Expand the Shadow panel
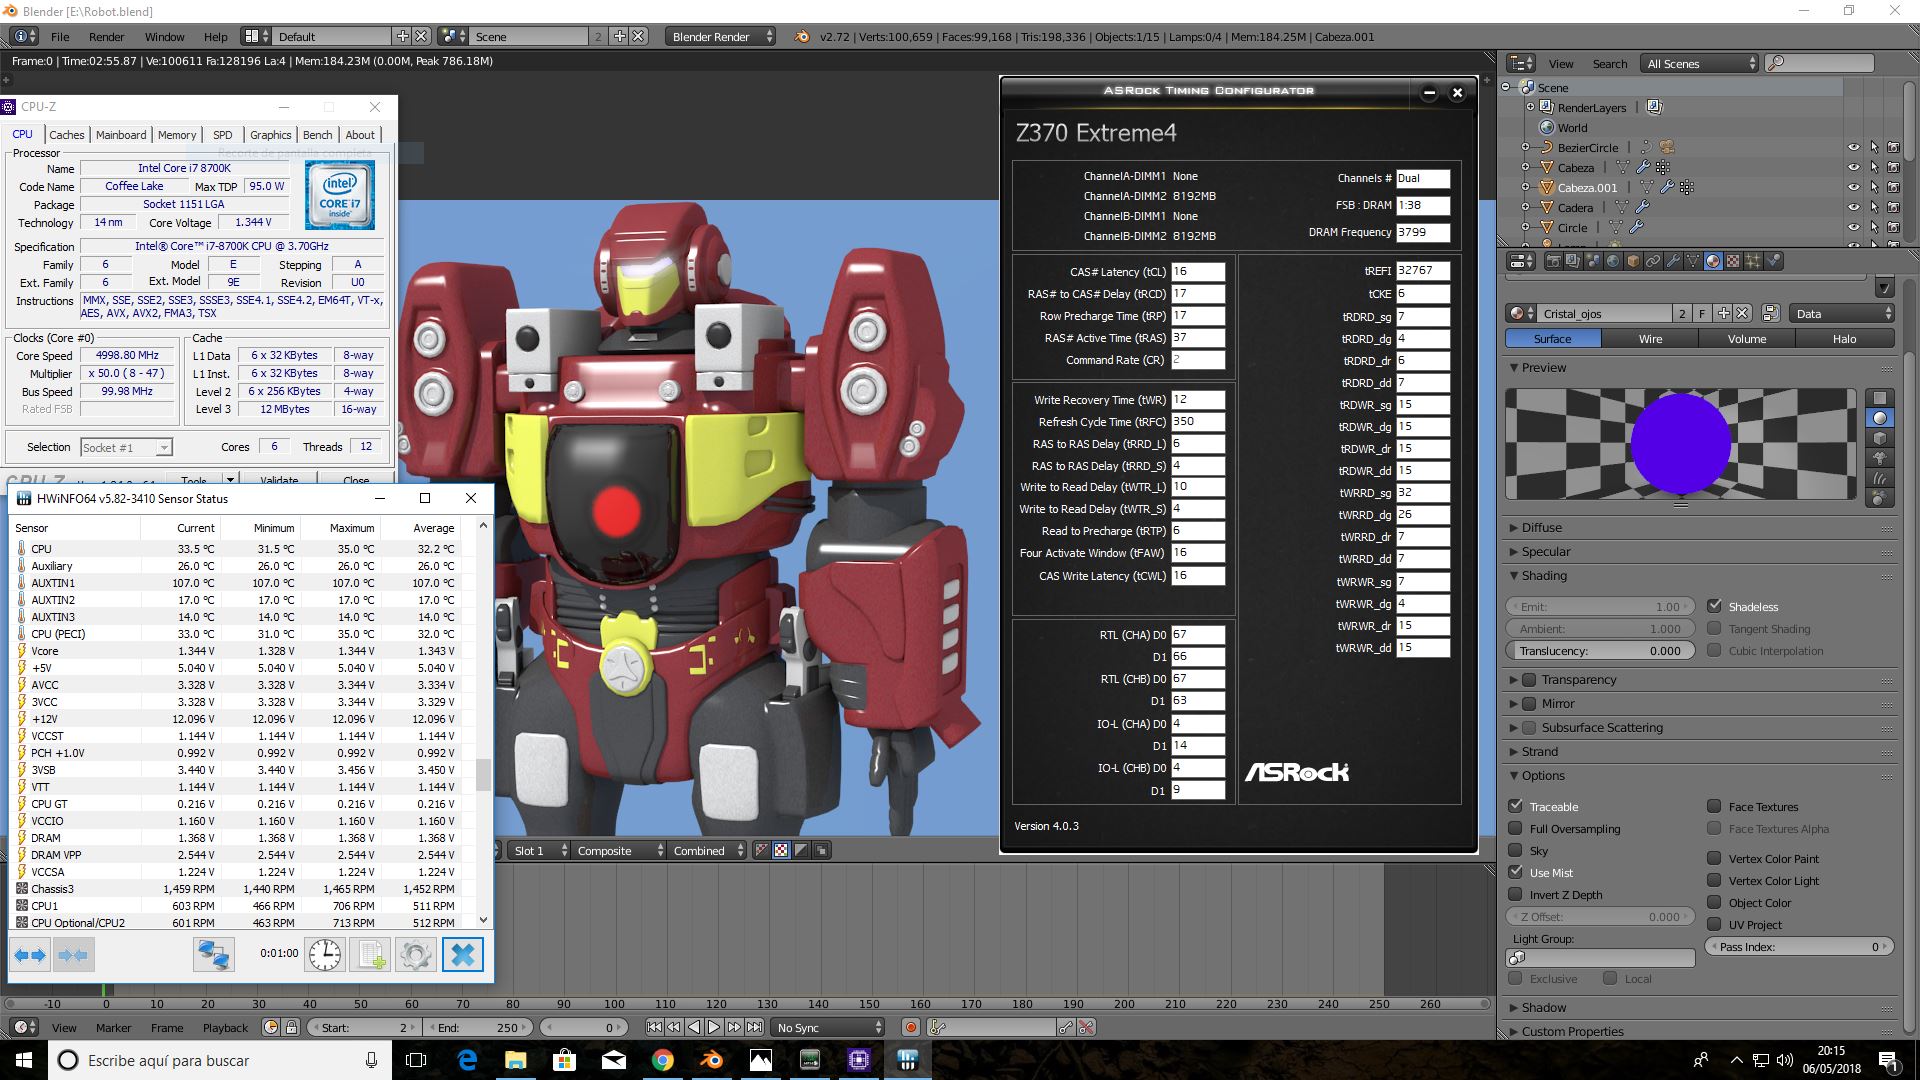 pos(1543,1008)
